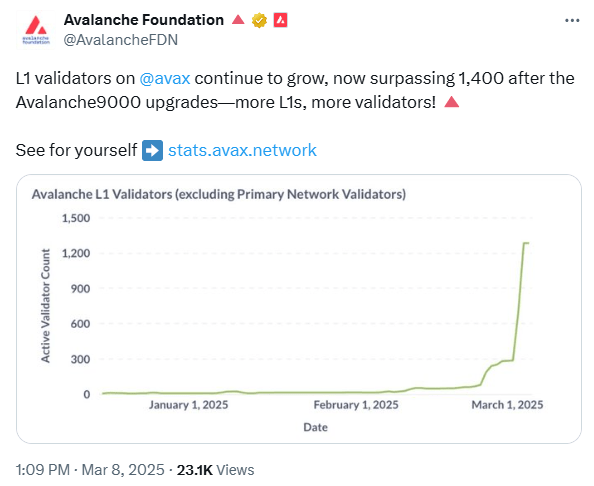Click the Avalanche Foundation display name
Viewport: 594px width, 486px height.
pyautogui.click(x=144, y=20)
